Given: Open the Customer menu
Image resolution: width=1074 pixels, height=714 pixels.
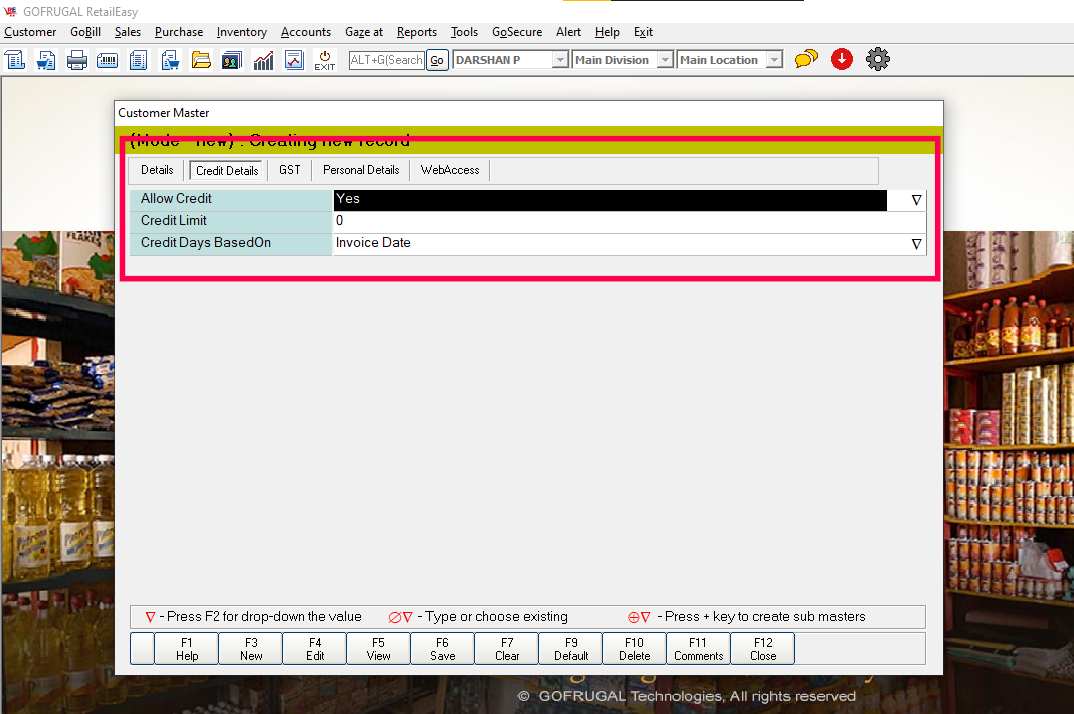Looking at the screenshot, I should pyautogui.click(x=30, y=32).
